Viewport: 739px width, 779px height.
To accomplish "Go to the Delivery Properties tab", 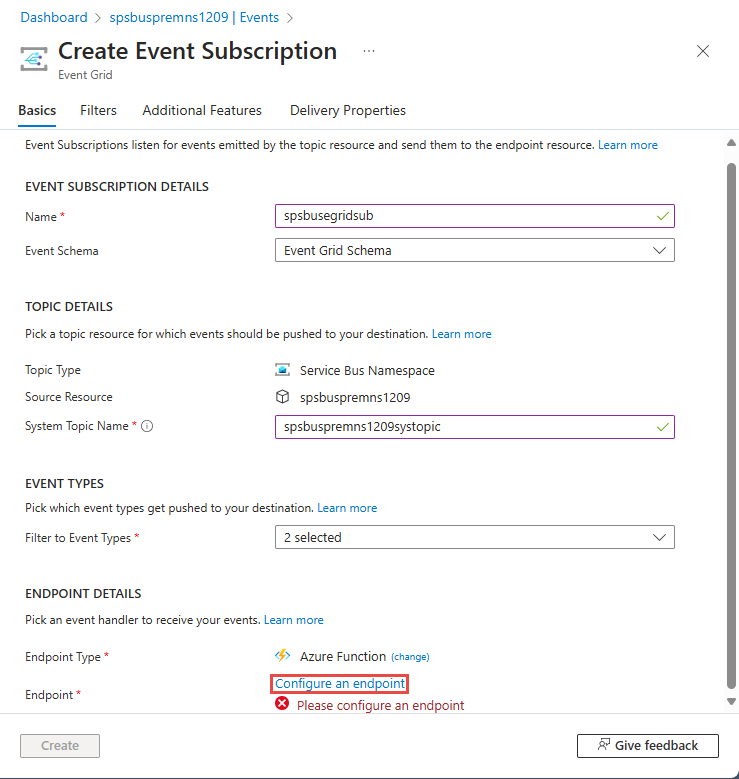I will tap(348, 110).
